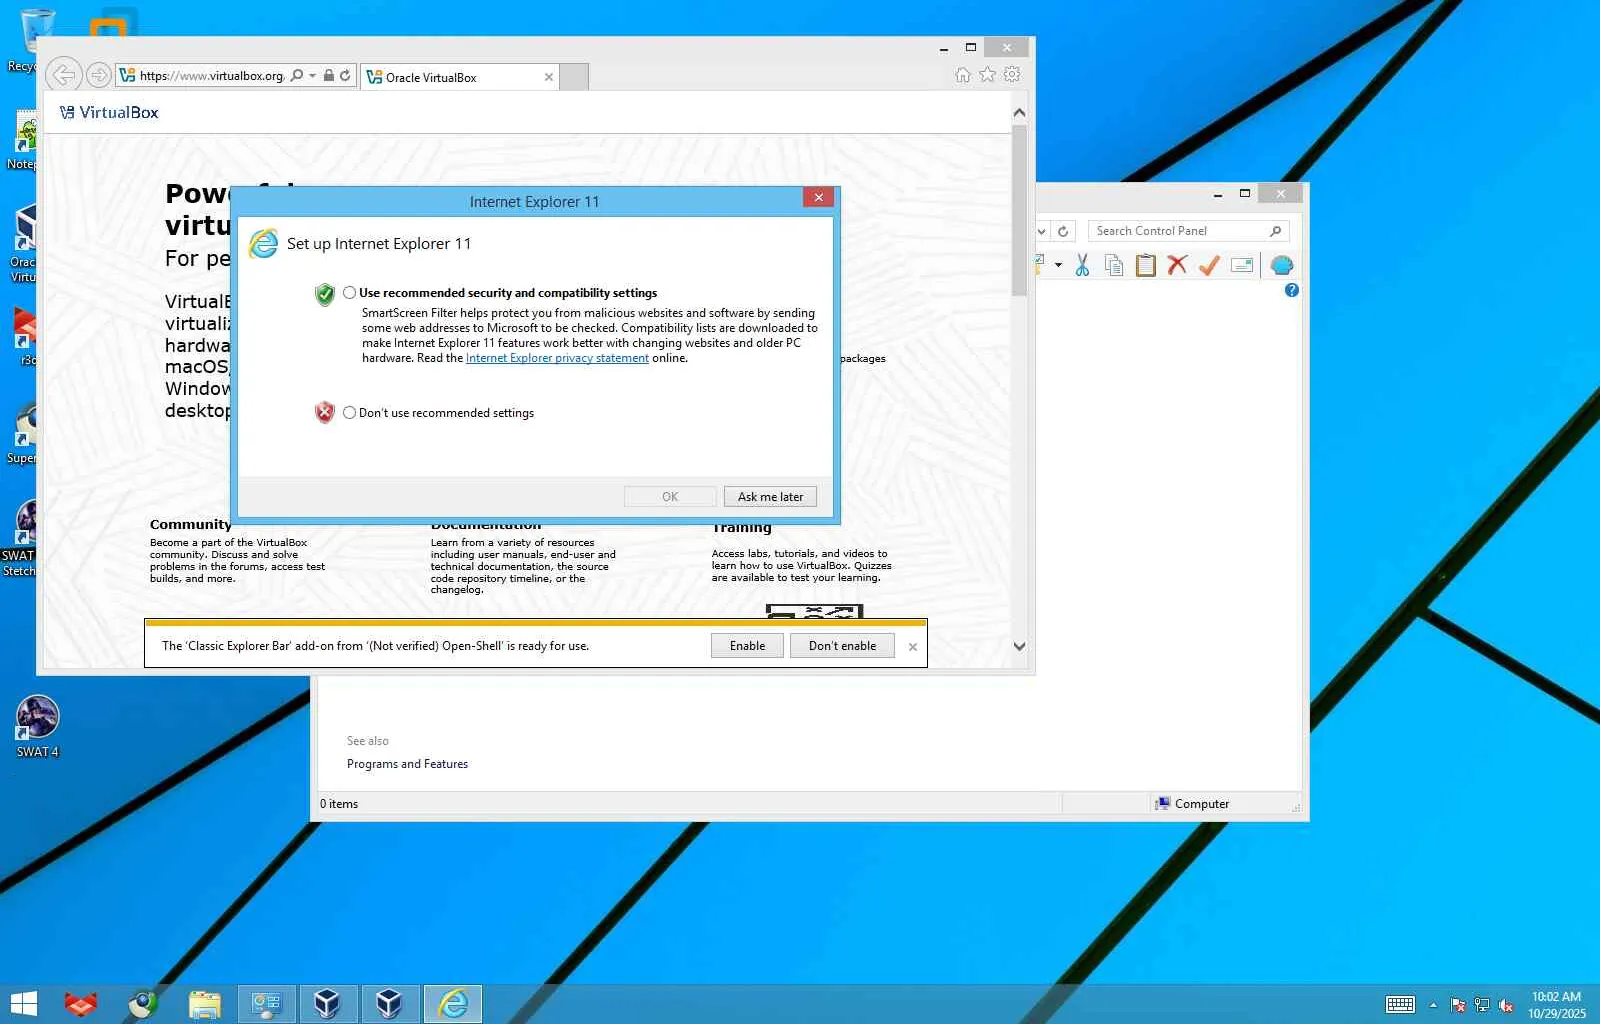Click the "See also" label in Control Panel
The image size is (1600, 1024).
pos(368,741)
